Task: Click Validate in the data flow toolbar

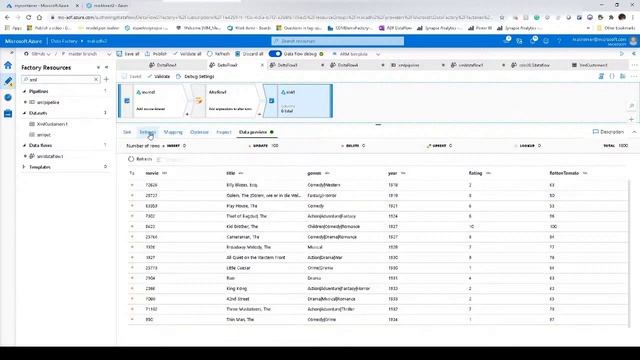Action: coord(159,76)
